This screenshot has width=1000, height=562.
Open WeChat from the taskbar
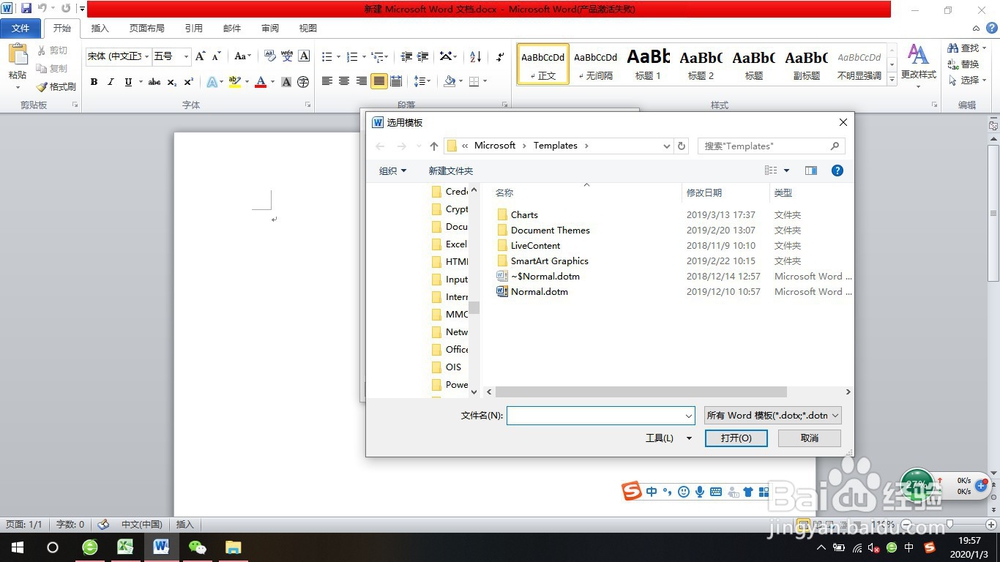coord(197,547)
